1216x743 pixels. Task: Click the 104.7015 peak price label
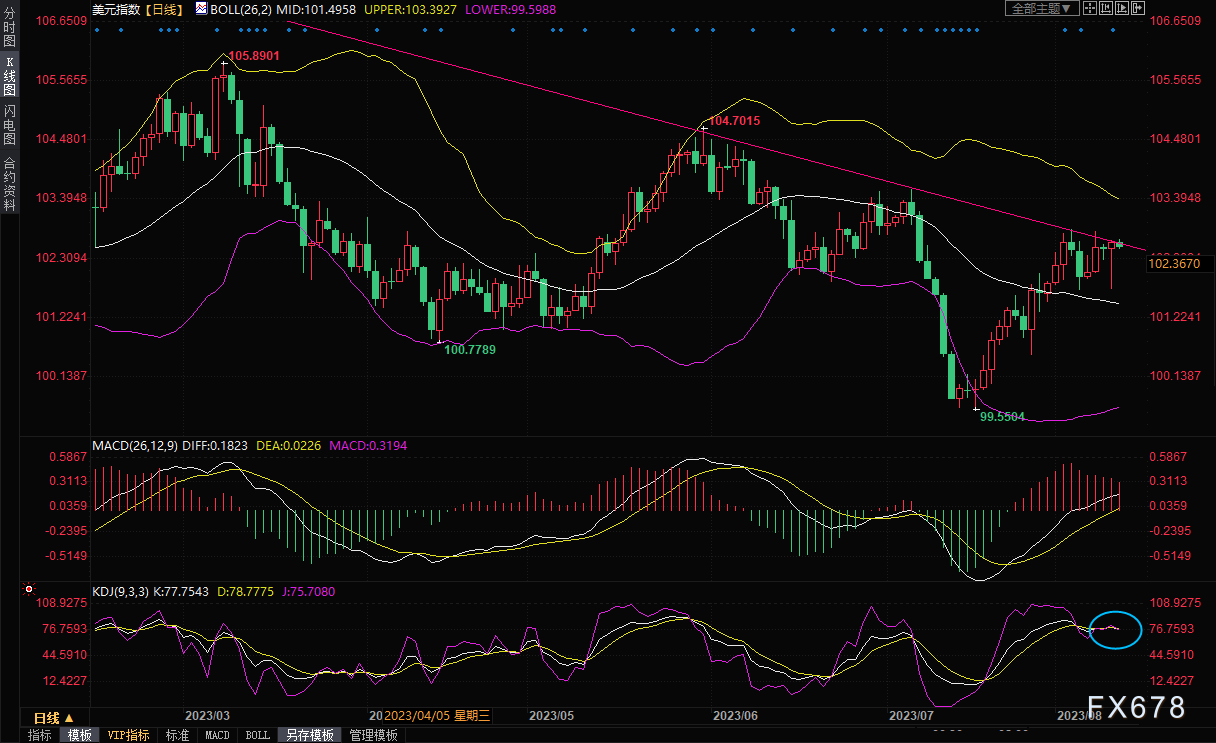point(735,121)
